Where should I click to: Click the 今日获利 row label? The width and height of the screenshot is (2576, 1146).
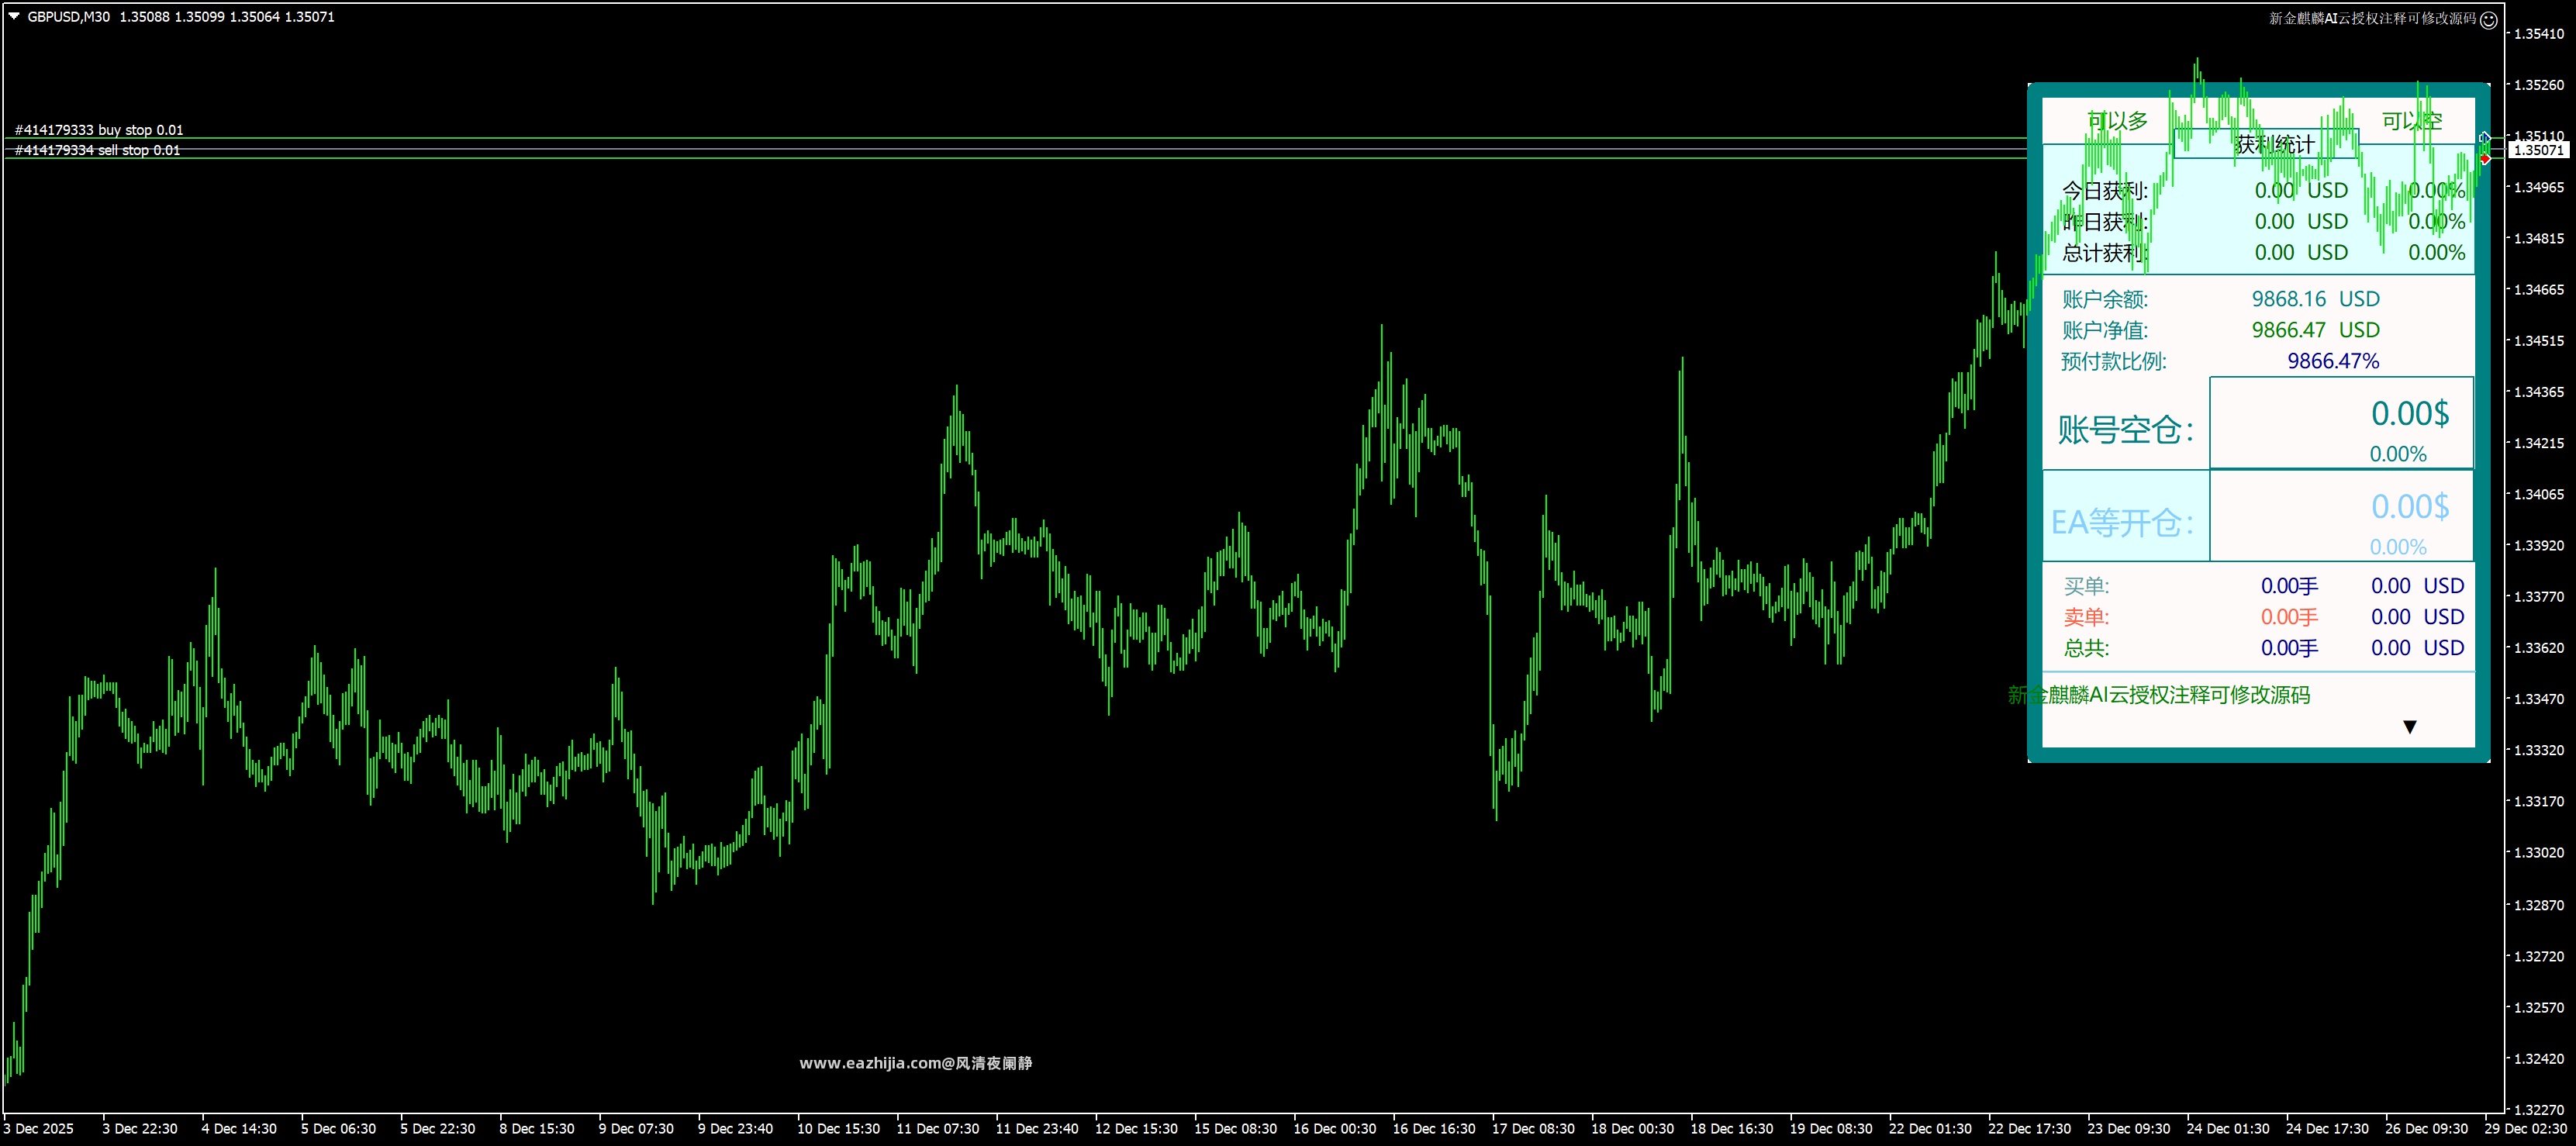[x=2104, y=190]
